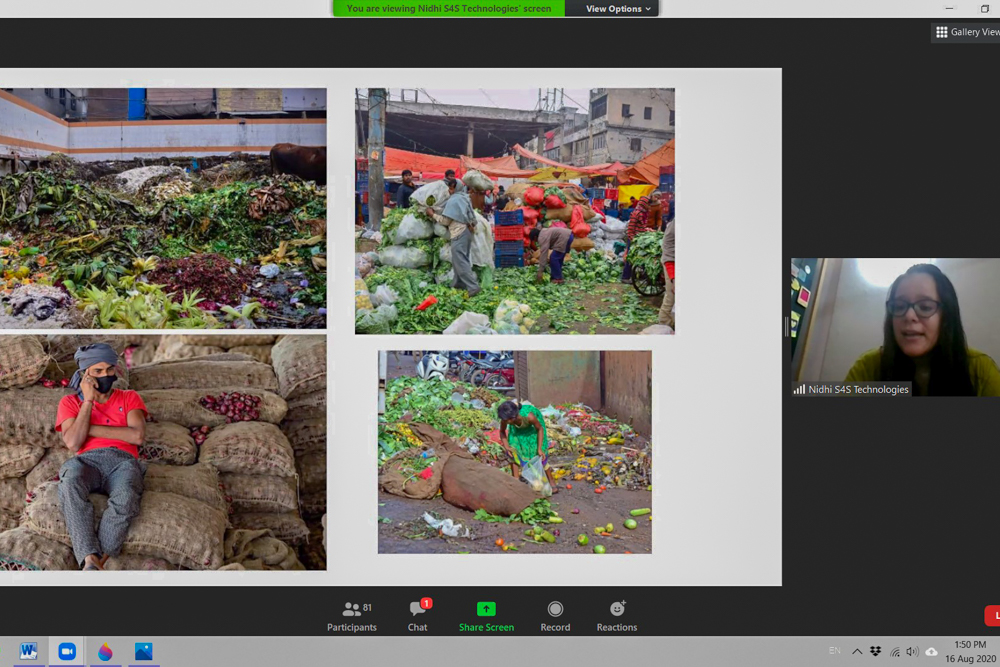Viewport: 1000px width, 667px height.
Task: Open the Dropbox tray icon
Action: pos(876,652)
